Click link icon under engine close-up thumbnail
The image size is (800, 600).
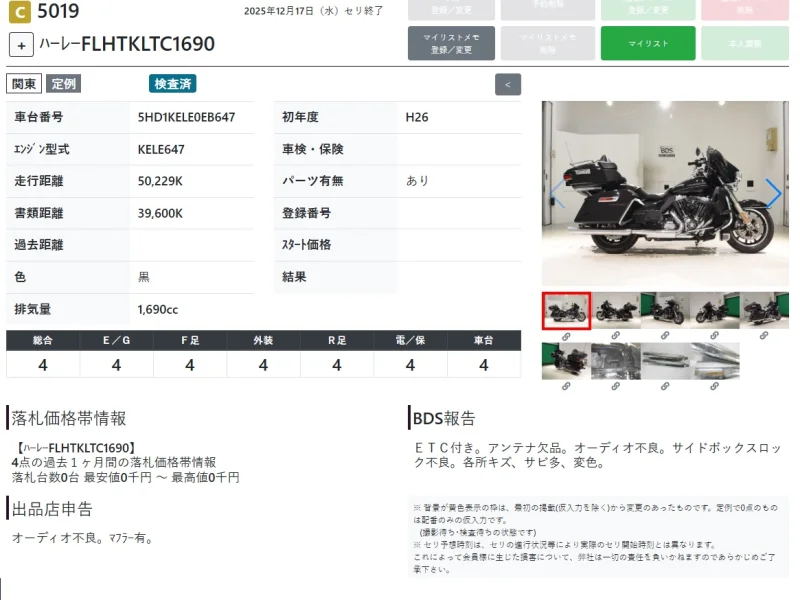tap(615, 386)
